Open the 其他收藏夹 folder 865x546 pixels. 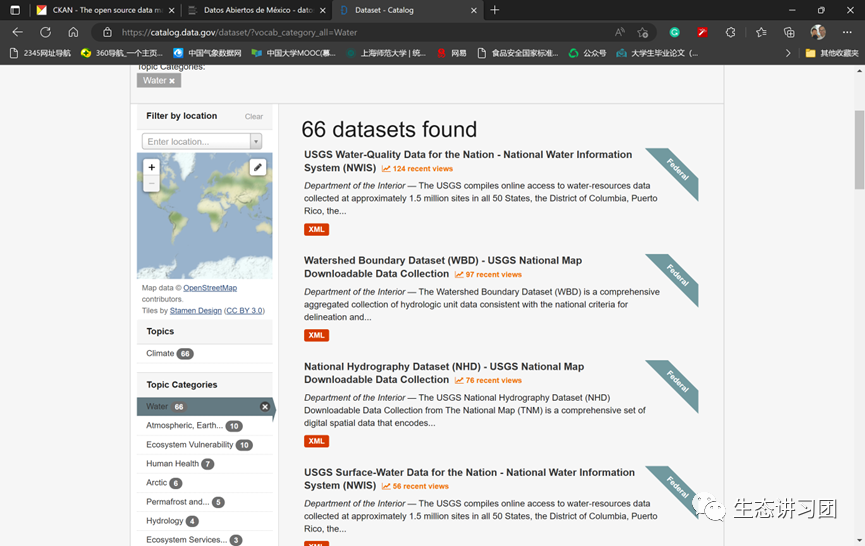[832, 53]
